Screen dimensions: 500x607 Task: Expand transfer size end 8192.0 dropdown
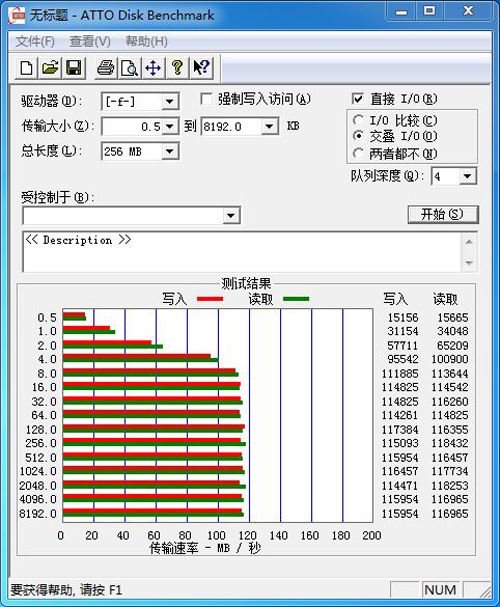pos(270,127)
